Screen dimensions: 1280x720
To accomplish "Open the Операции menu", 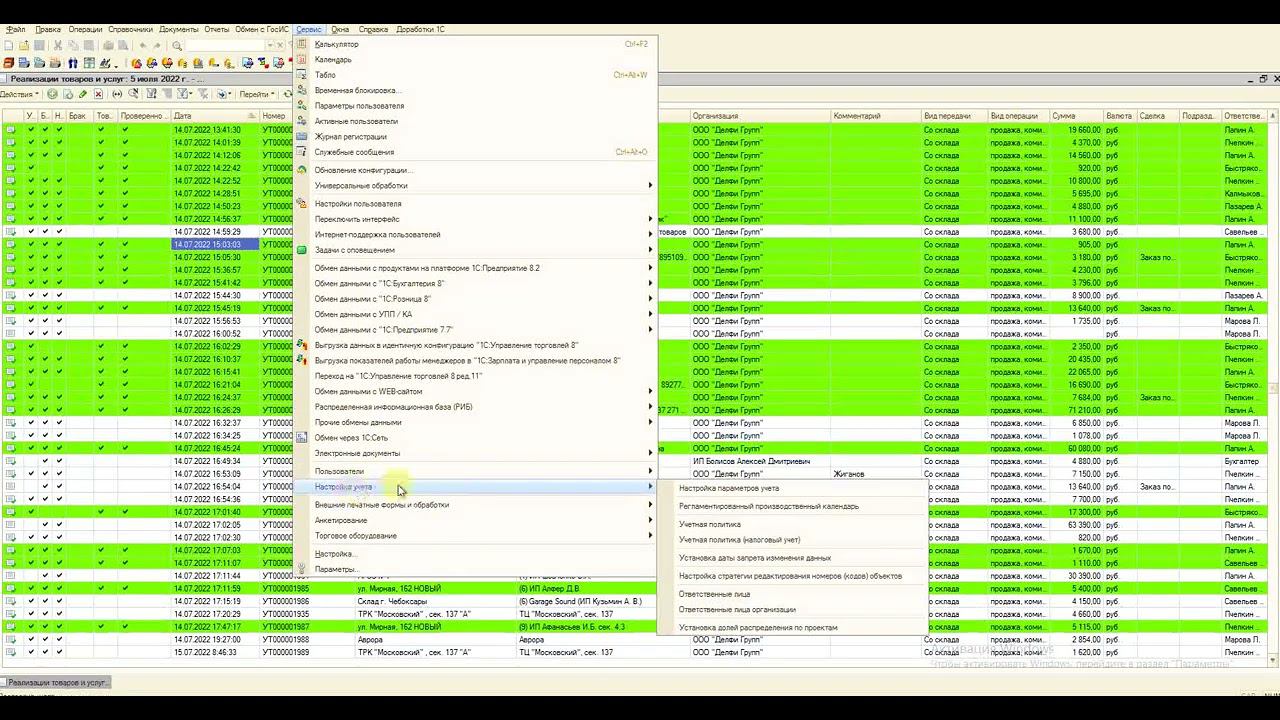I will click(85, 29).
